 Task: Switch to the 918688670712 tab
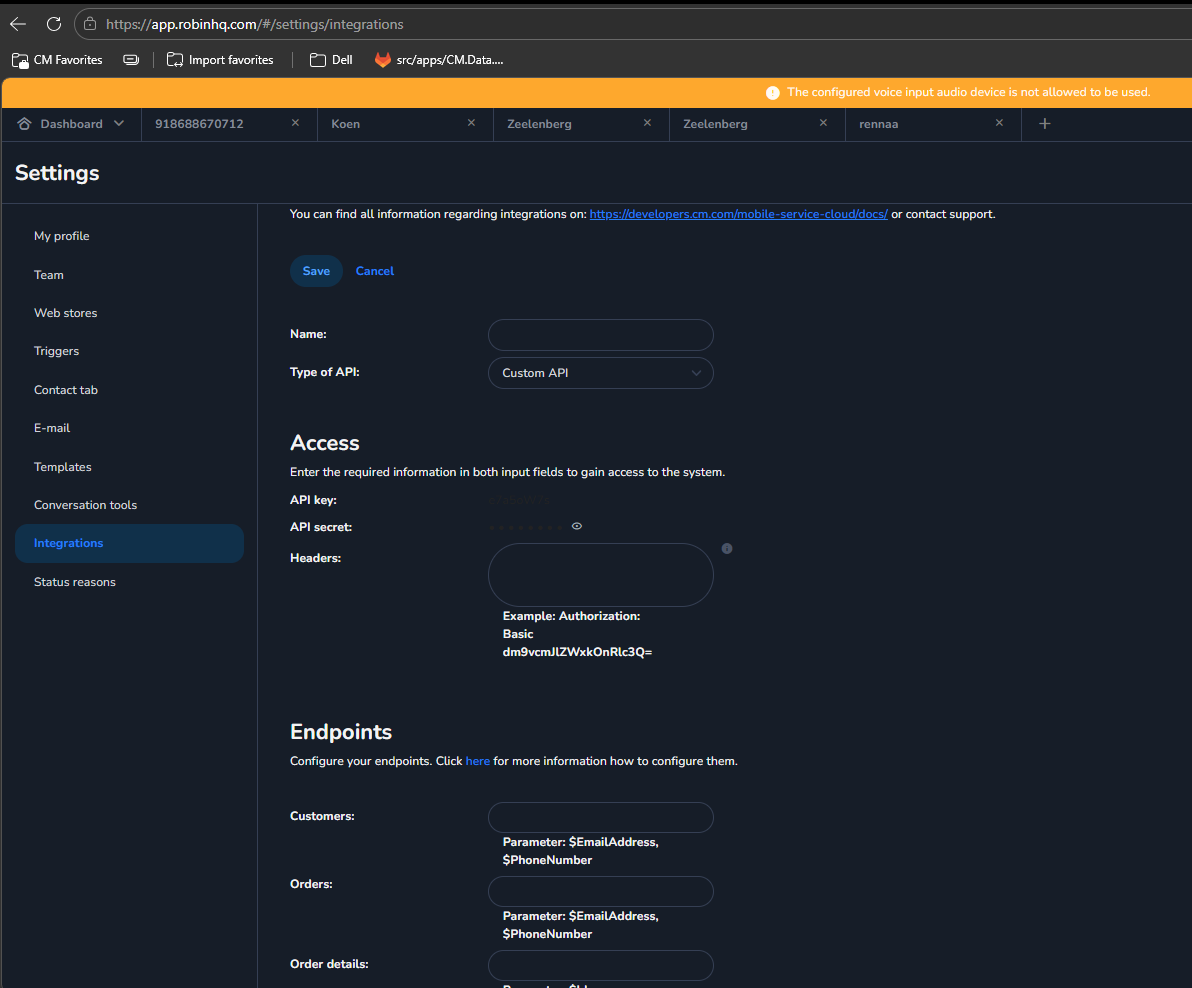click(x=199, y=124)
